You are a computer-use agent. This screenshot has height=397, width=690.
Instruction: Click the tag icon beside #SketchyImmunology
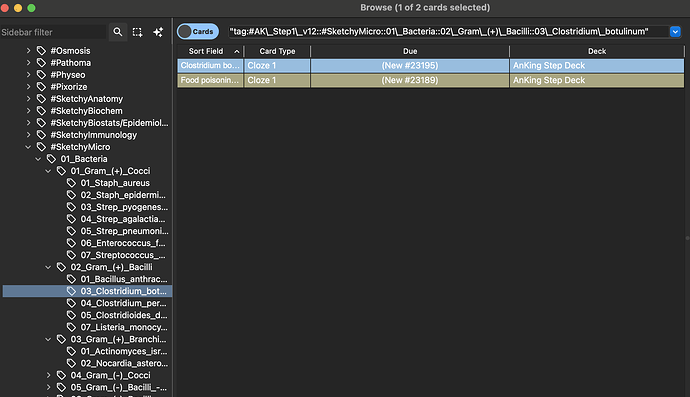pyautogui.click(x=41, y=135)
